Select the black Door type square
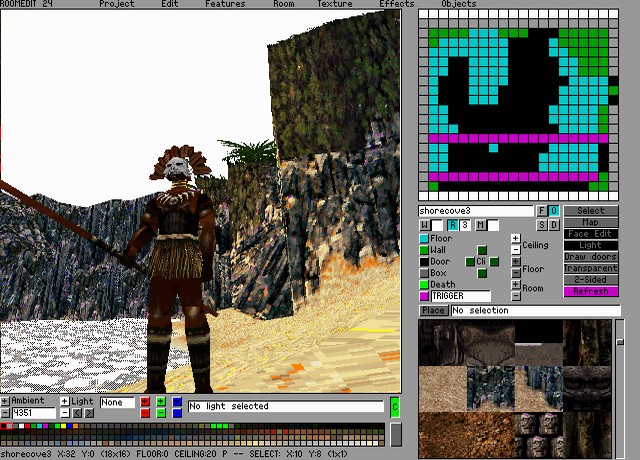Screen dimensions: 640x460 click(424, 262)
